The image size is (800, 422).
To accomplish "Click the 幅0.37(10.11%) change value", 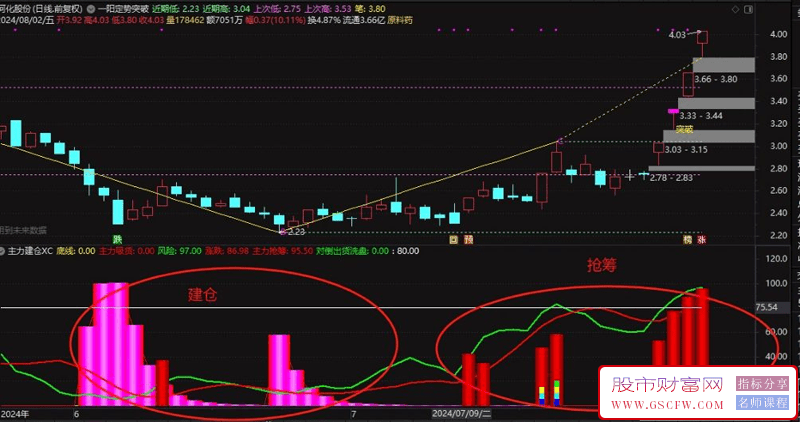I will coord(276,20).
